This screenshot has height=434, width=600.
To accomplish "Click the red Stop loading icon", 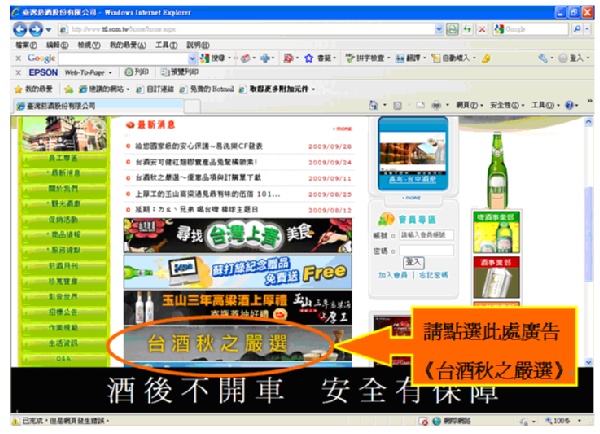I will click(484, 29).
